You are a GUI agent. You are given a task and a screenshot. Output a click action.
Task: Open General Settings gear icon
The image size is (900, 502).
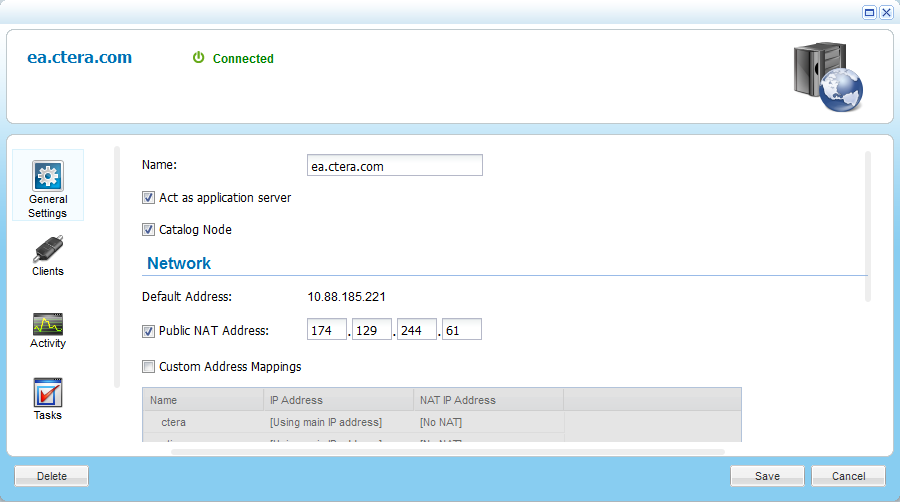click(48, 176)
